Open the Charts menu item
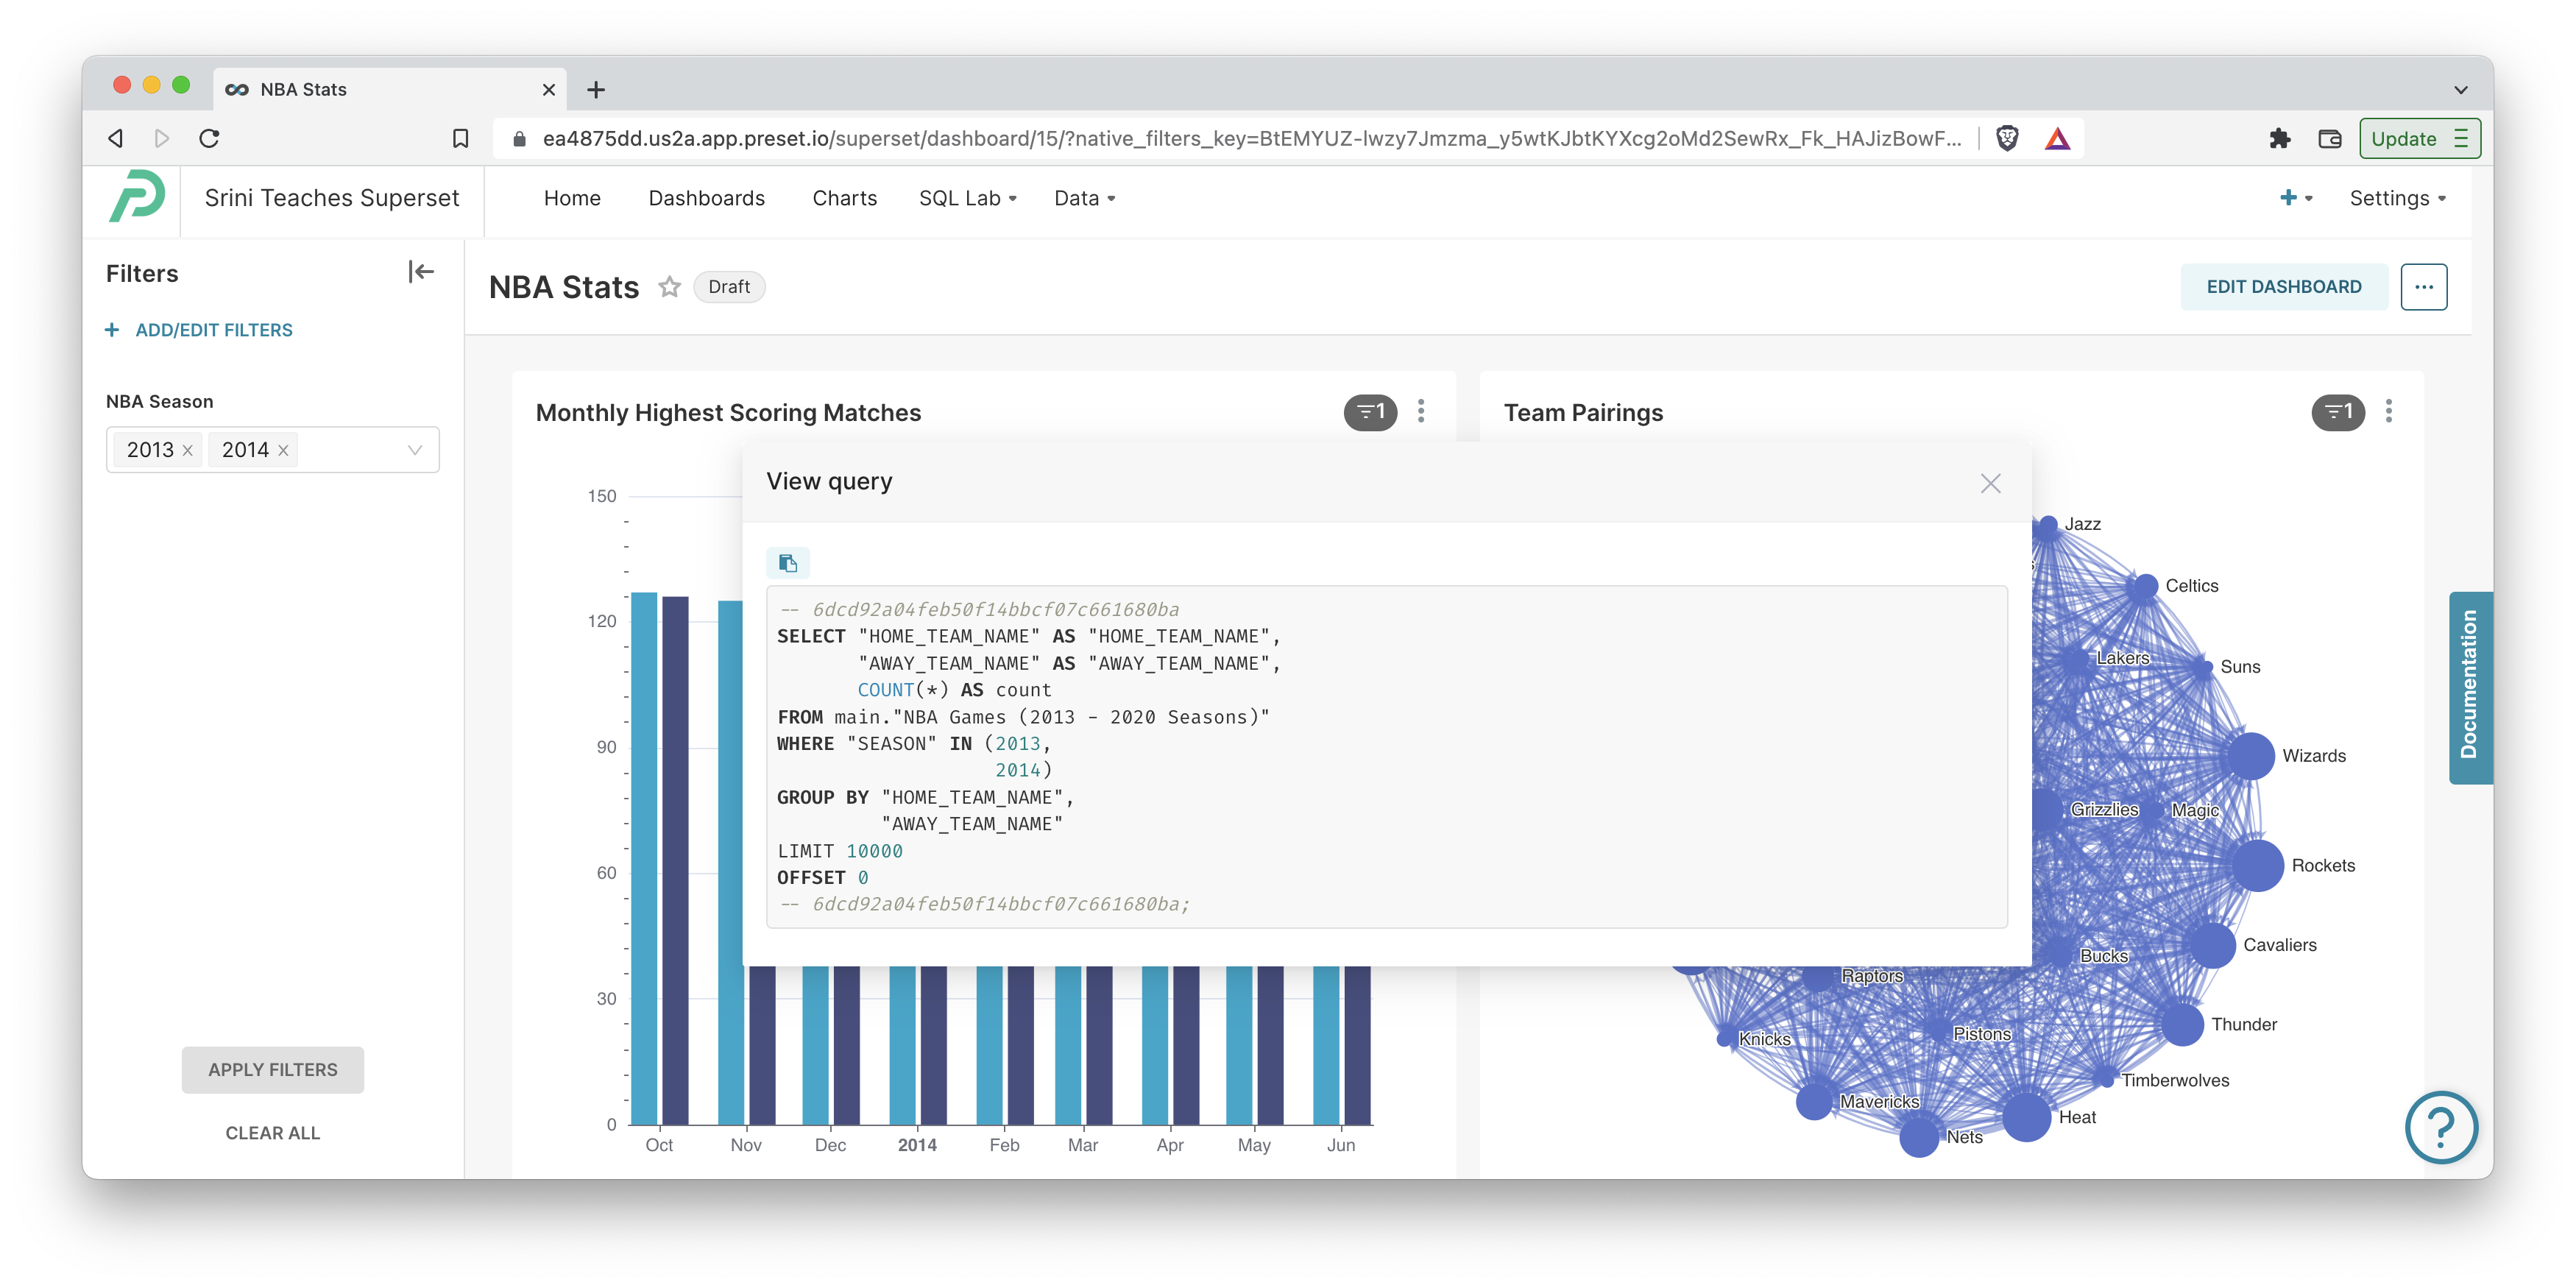This screenshot has width=2576, height=1288. click(x=844, y=198)
